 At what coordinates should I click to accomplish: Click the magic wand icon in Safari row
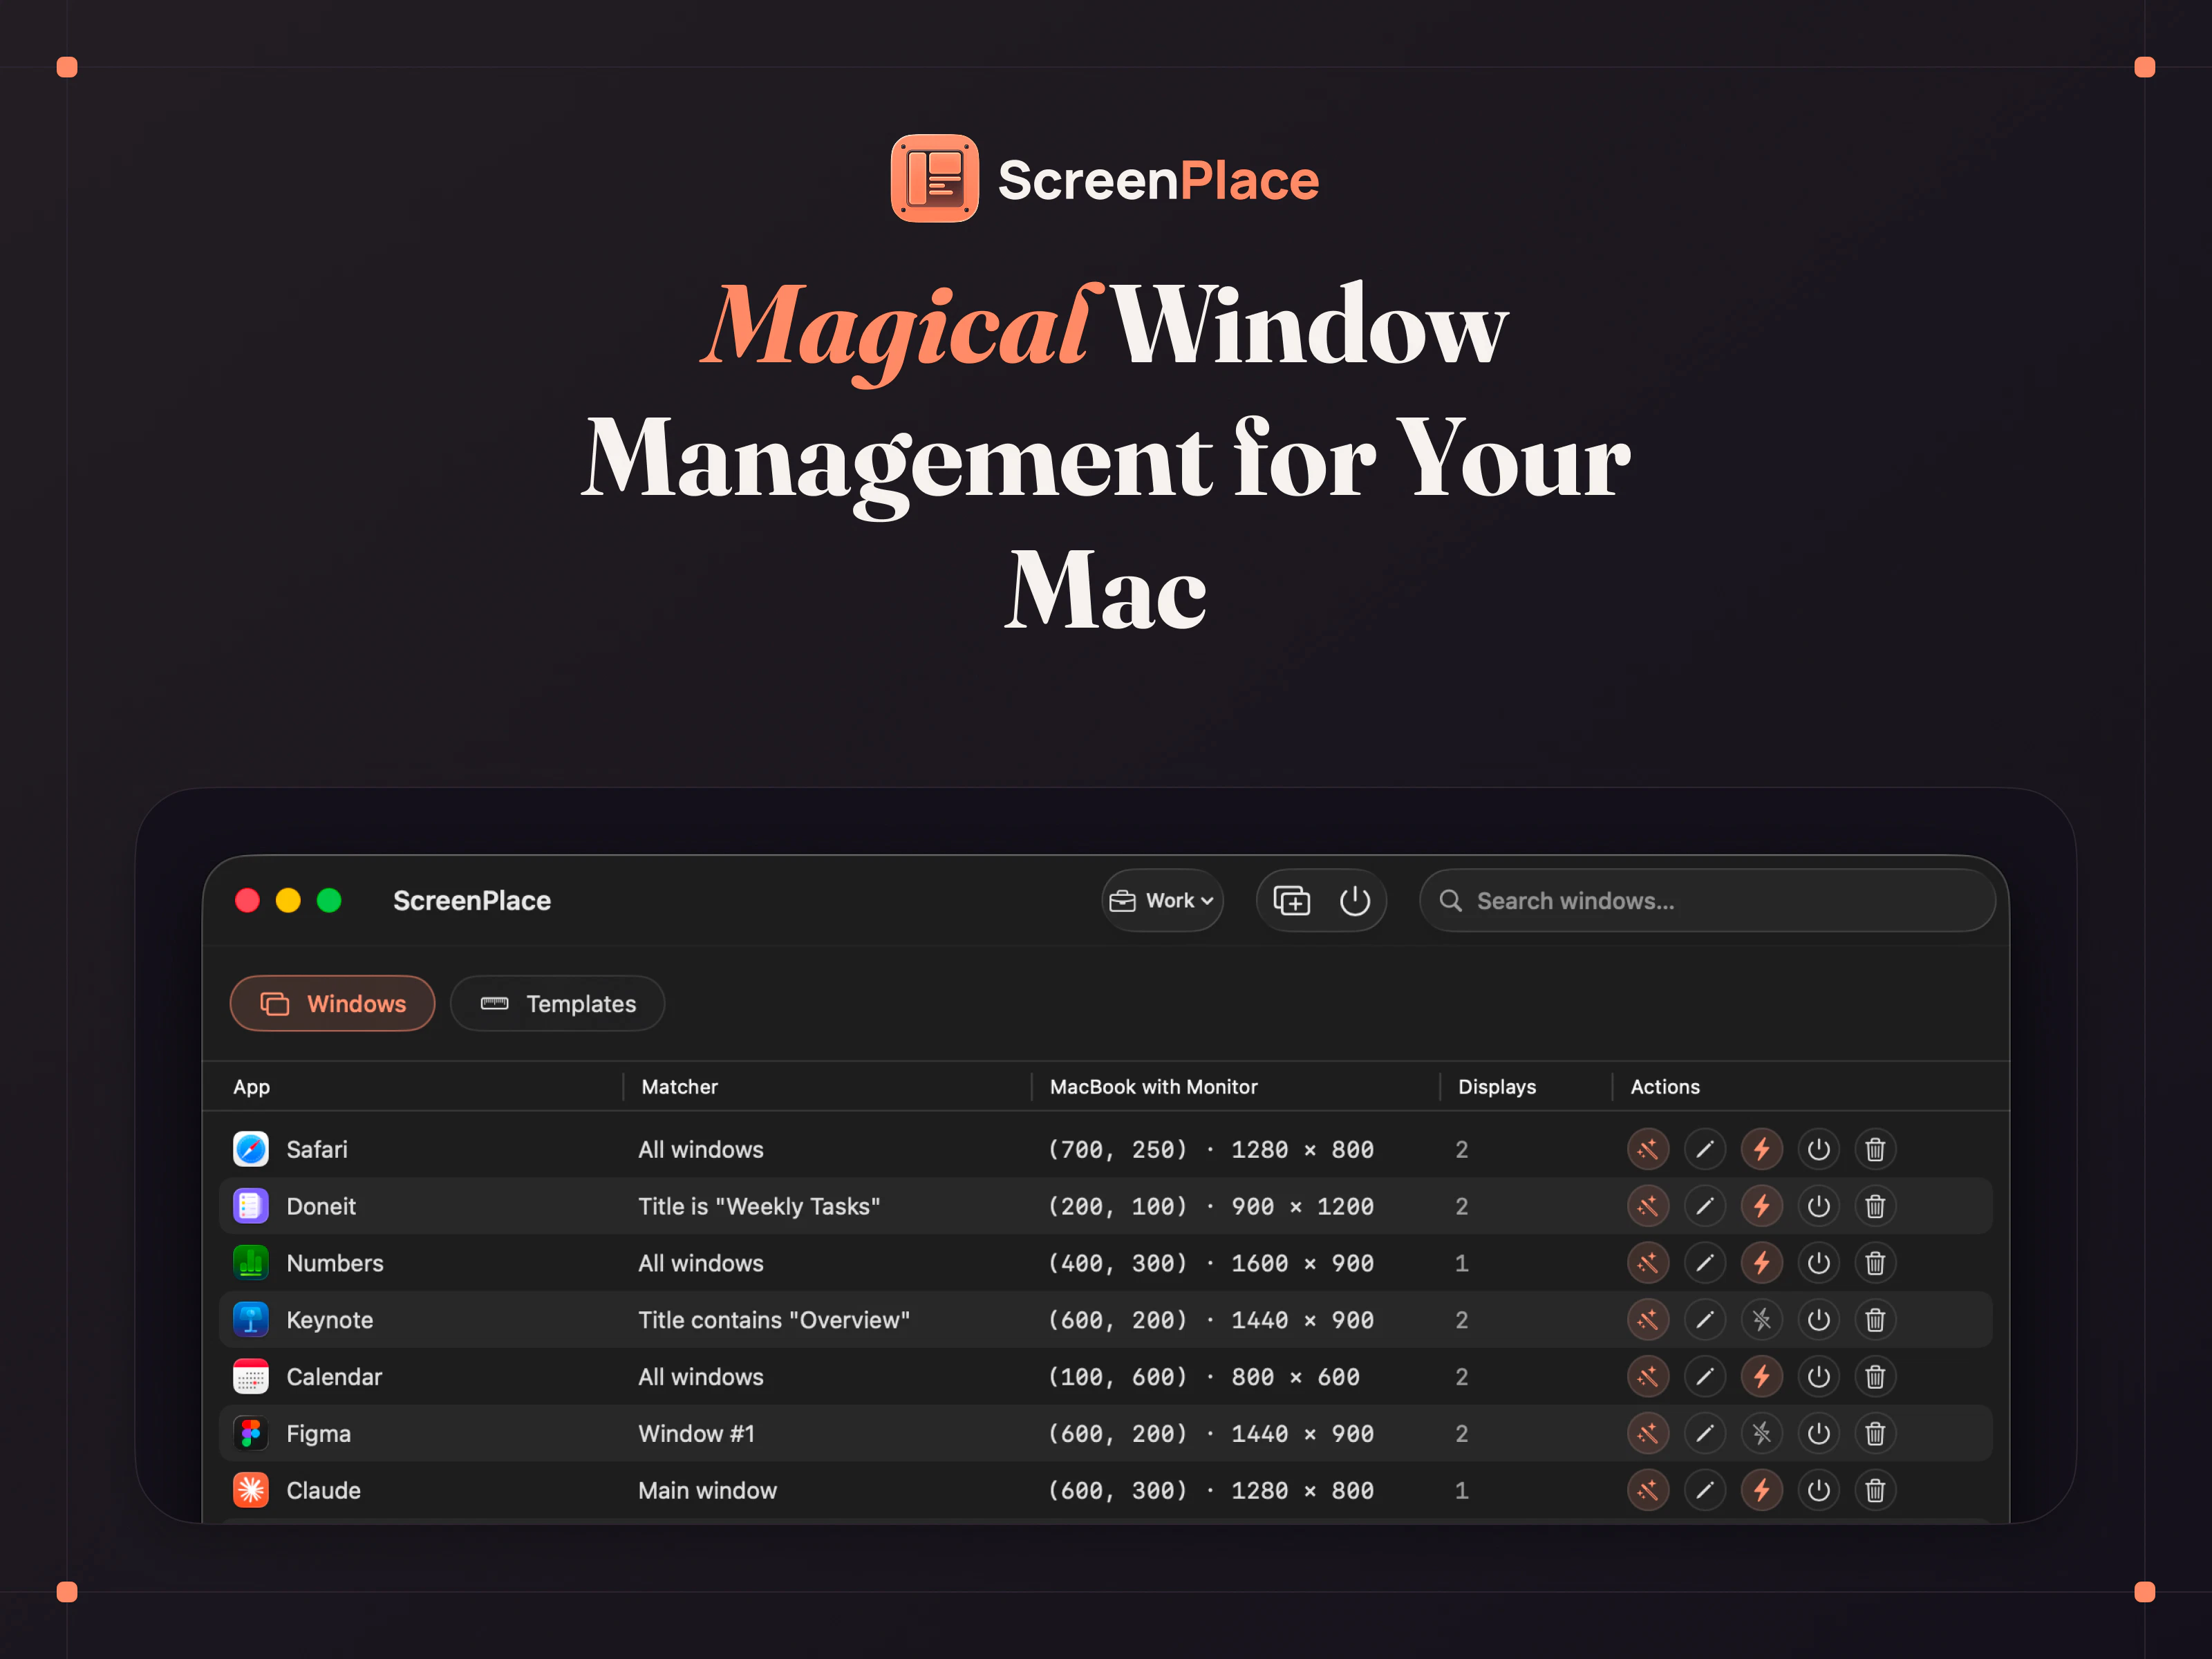tap(1648, 1149)
